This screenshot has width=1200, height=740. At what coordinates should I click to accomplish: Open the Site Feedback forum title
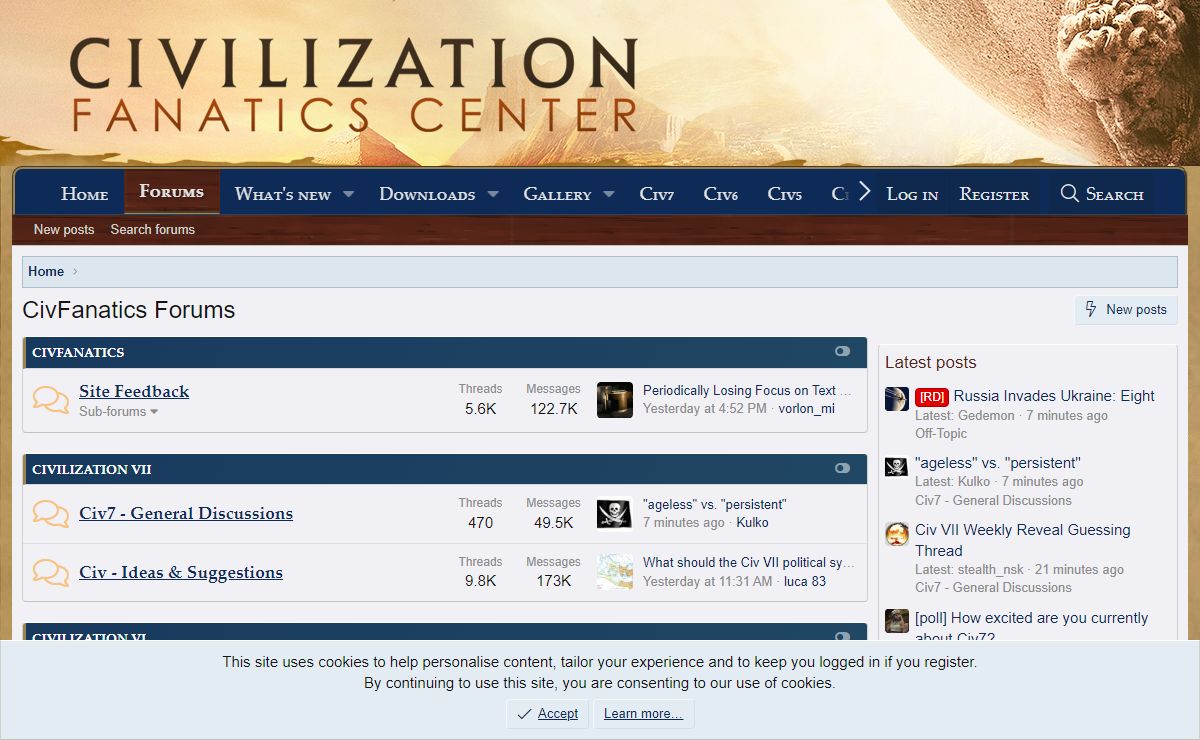(134, 391)
